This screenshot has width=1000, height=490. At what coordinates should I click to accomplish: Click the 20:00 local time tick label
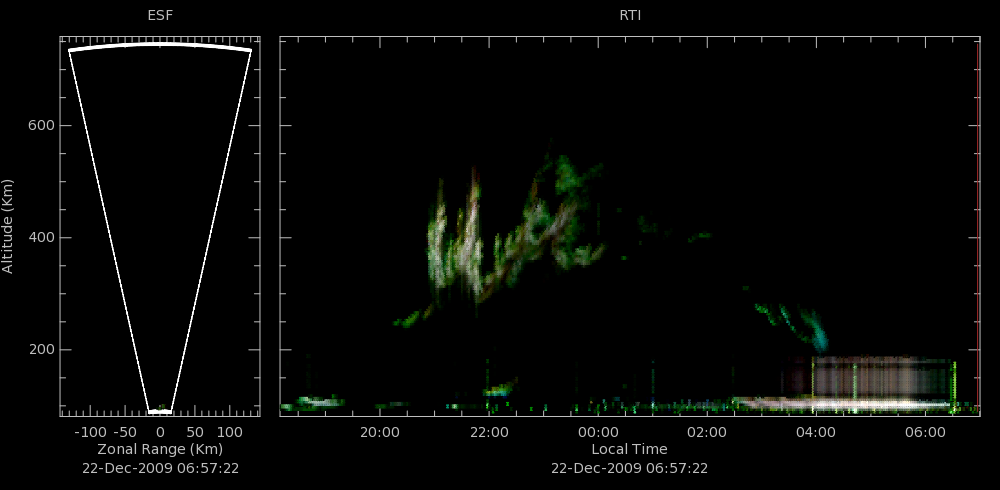380,432
